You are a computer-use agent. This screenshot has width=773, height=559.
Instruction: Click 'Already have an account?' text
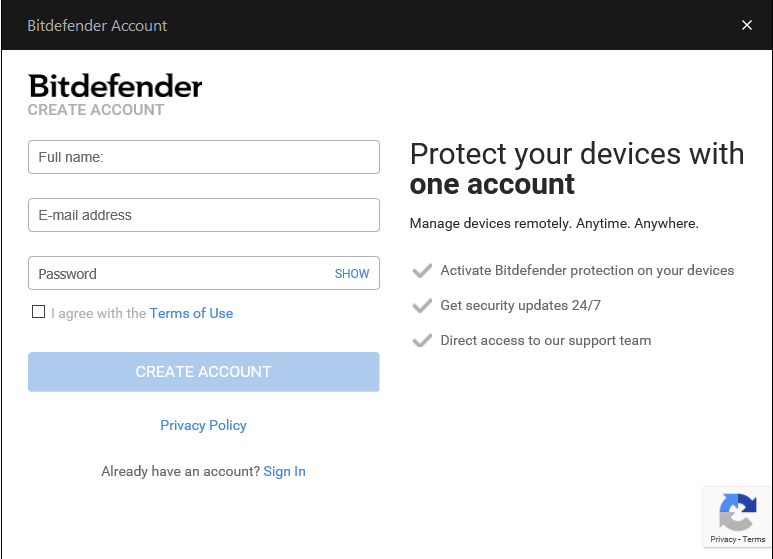(180, 471)
